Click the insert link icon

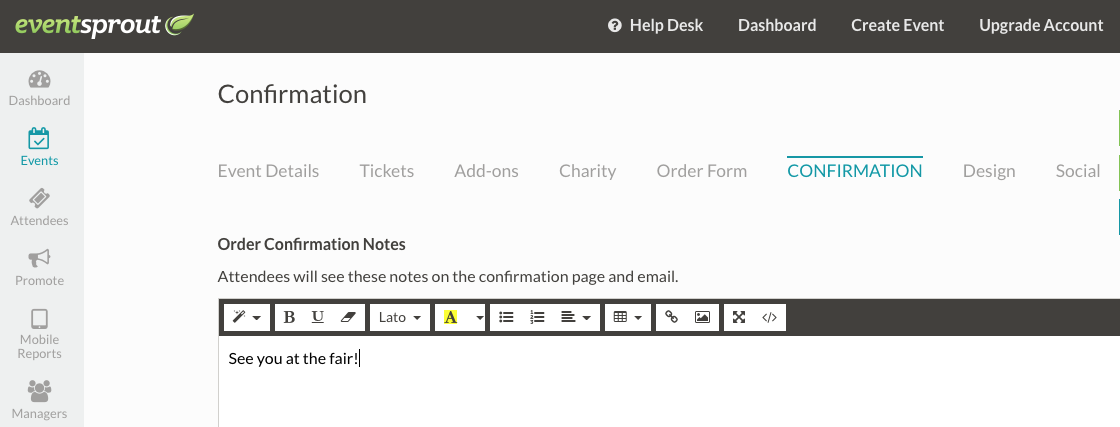(672, 317)
